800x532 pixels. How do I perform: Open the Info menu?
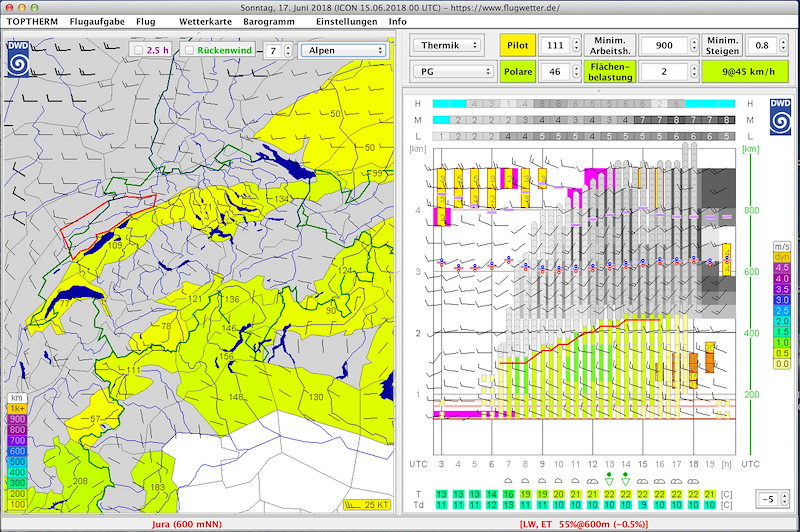pyautogui.click(x=397, y=21)
